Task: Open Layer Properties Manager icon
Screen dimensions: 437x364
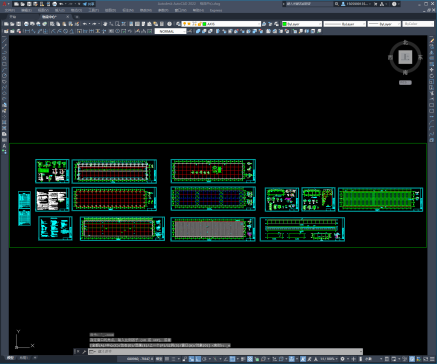Action: [178, 24]
